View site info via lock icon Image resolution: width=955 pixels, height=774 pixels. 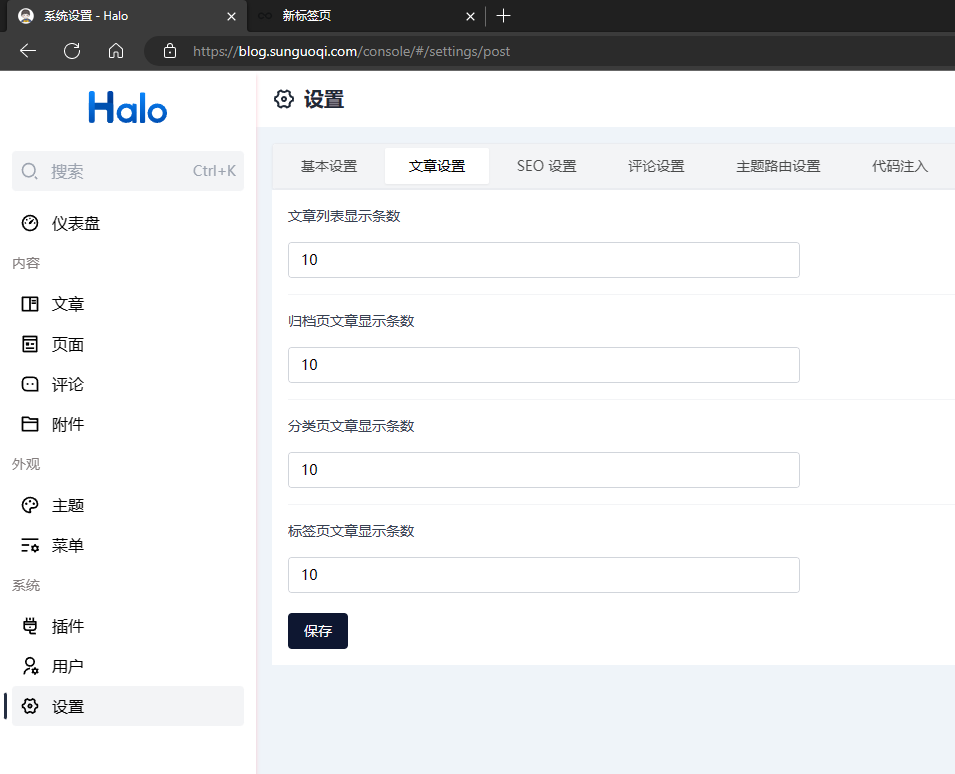point(170,51)
